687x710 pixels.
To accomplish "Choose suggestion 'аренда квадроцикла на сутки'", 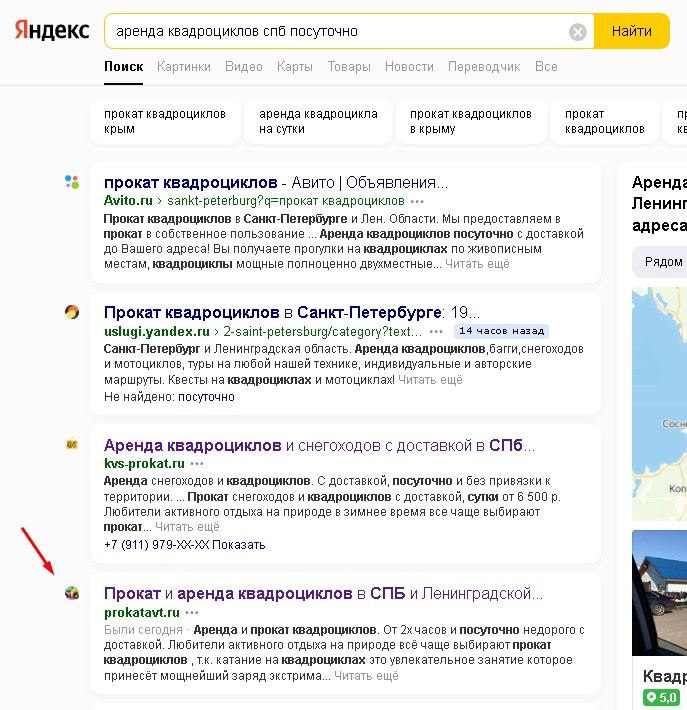I will (318, 121).
